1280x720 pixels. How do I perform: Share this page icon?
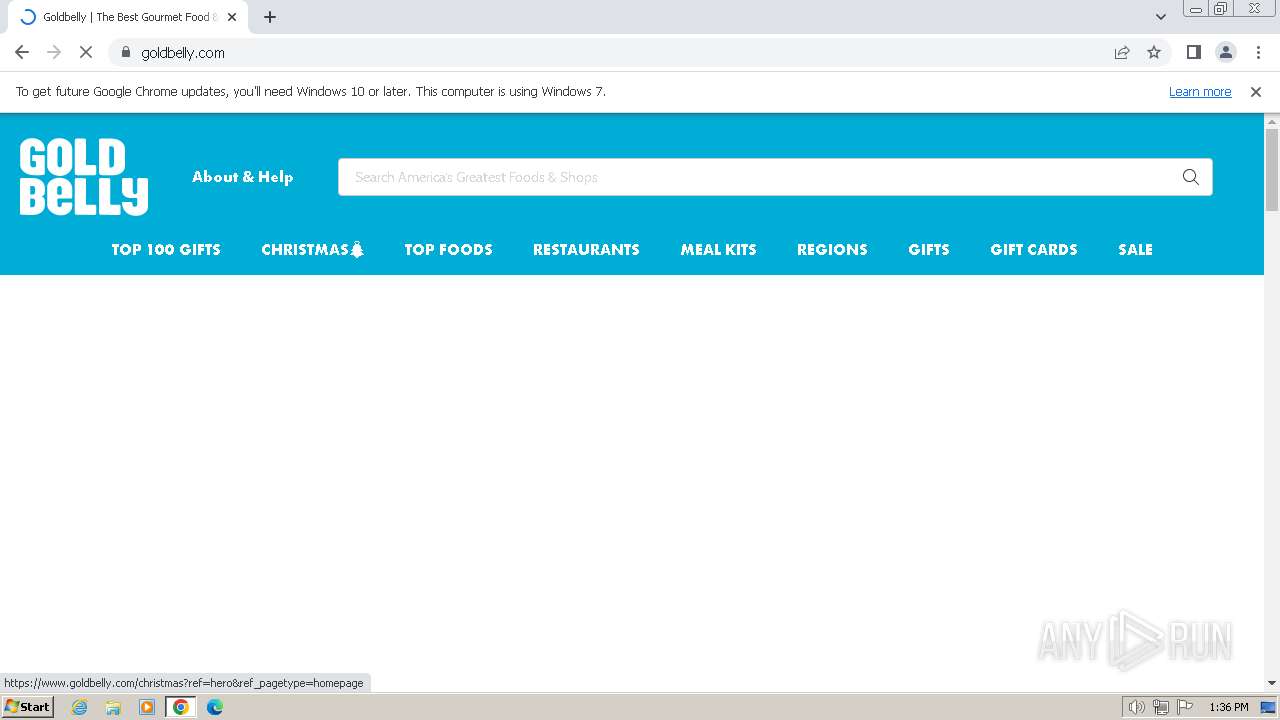tap(1122, 52)
